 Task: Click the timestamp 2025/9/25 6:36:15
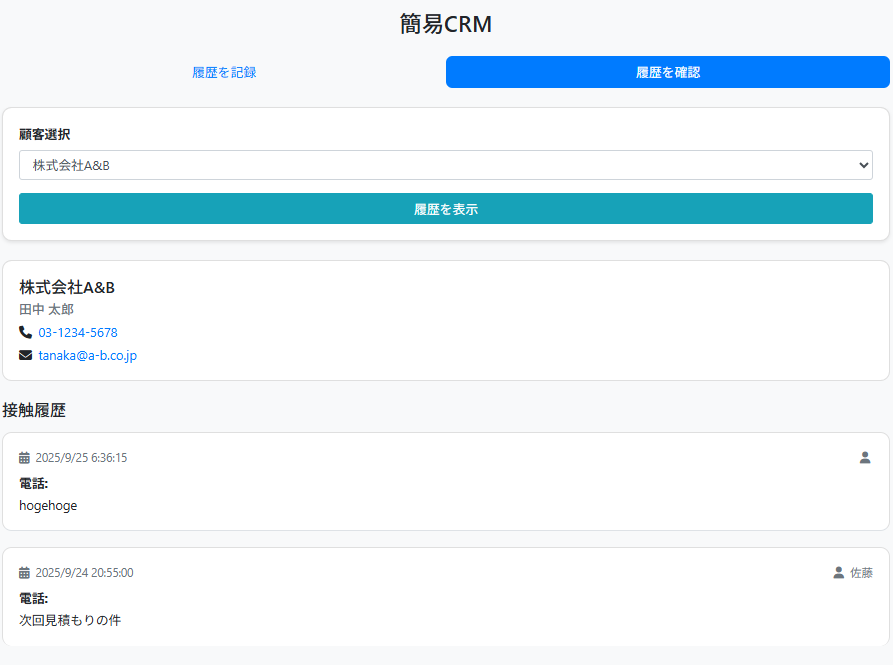click(81, 458)
